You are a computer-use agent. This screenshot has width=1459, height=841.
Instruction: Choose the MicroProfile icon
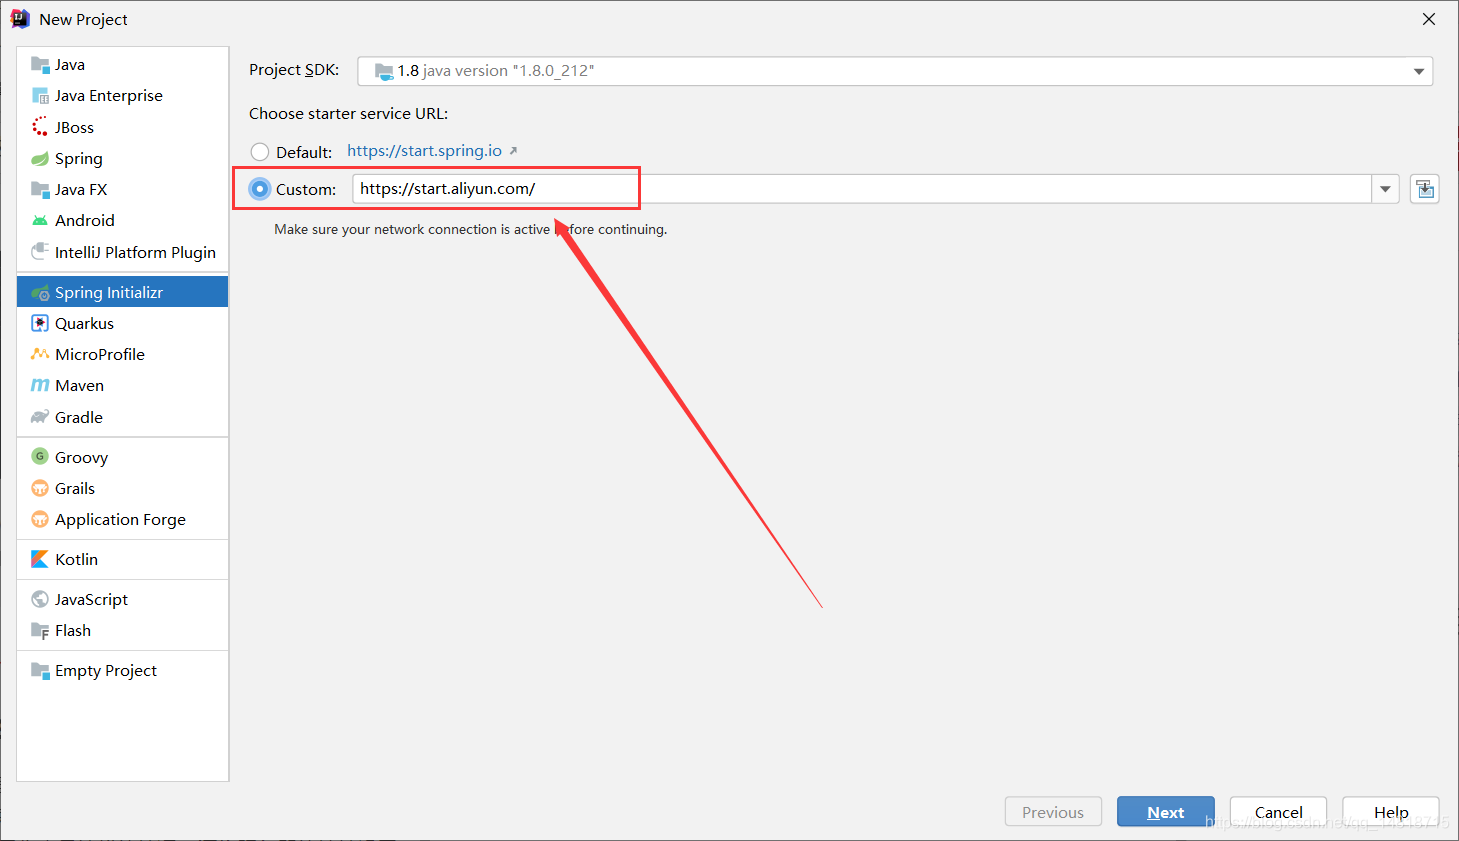(40, 354)
